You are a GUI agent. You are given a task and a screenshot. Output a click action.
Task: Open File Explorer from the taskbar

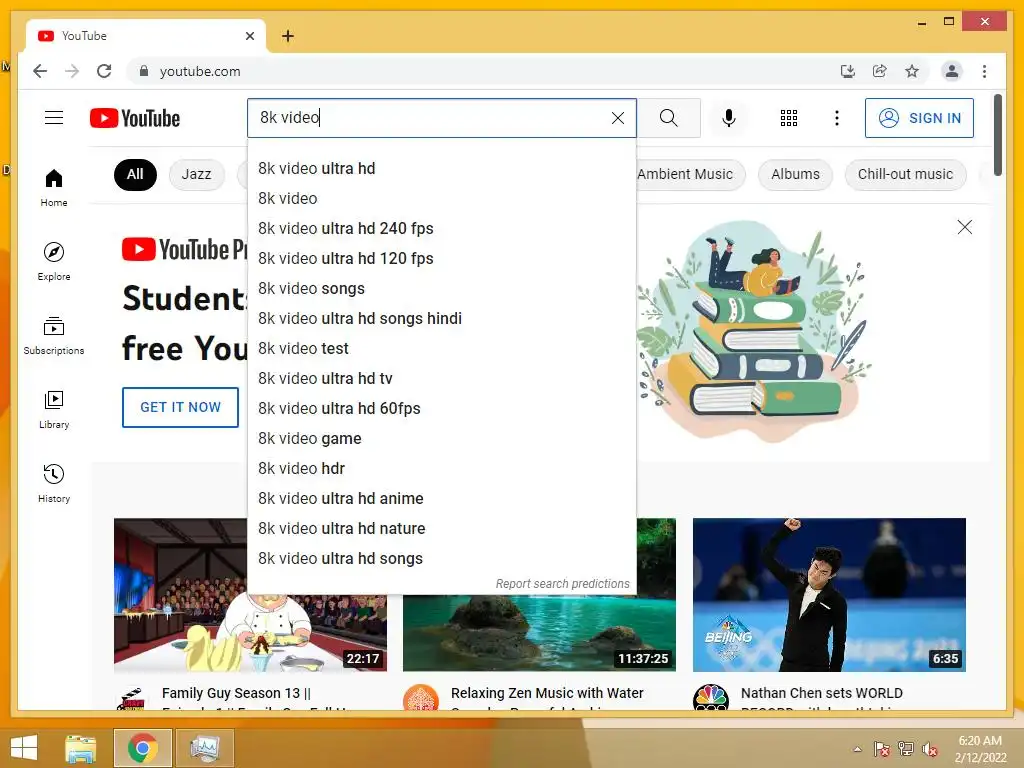[x=80, y=748]
